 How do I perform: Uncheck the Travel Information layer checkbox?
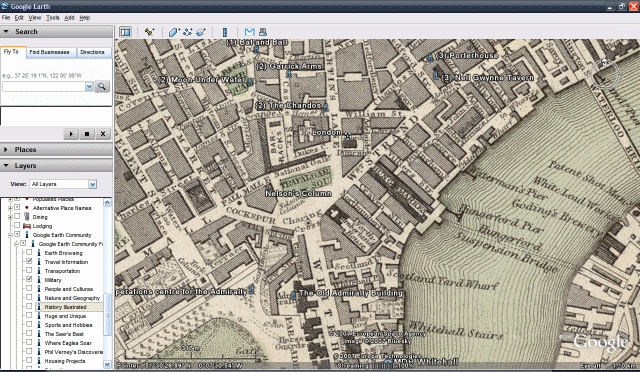click(29, 261)
